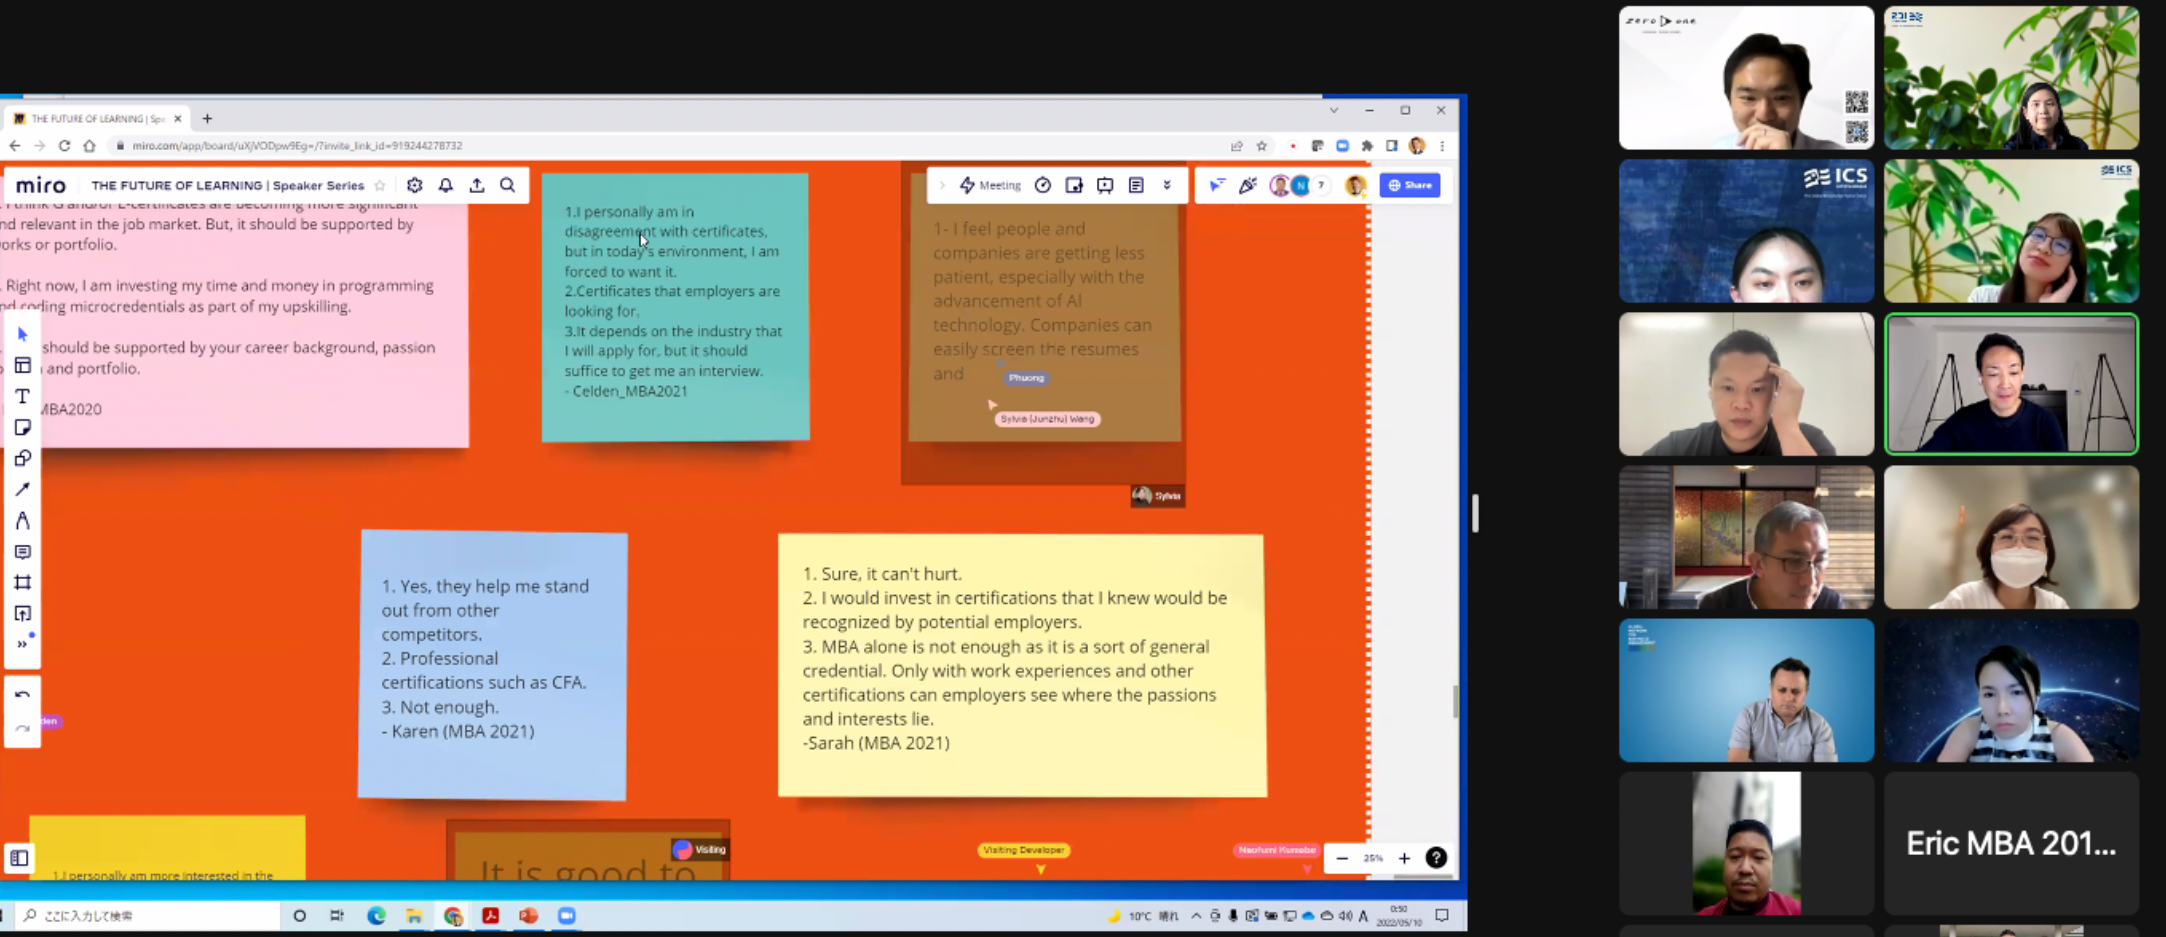2166x937 pixels.
Task: Expand the collapsed toolbar chevron beside Meeting
Action: 942,185
